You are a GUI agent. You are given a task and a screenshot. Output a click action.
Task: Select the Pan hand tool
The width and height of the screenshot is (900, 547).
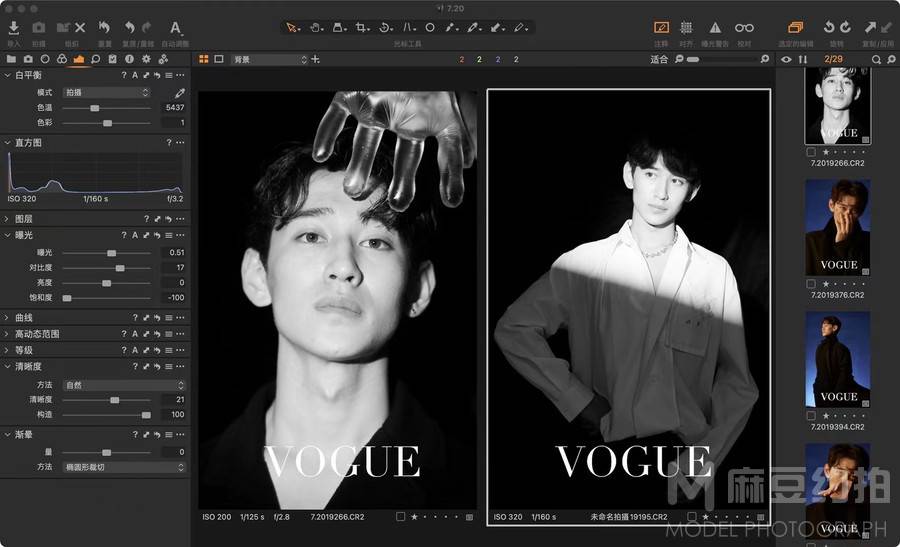click(x=316, y=27)
